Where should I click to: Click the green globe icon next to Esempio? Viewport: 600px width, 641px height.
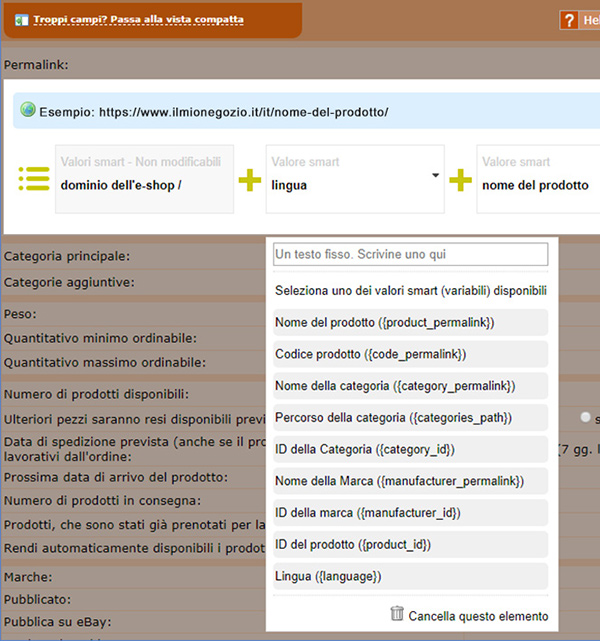tap(28, 110)
